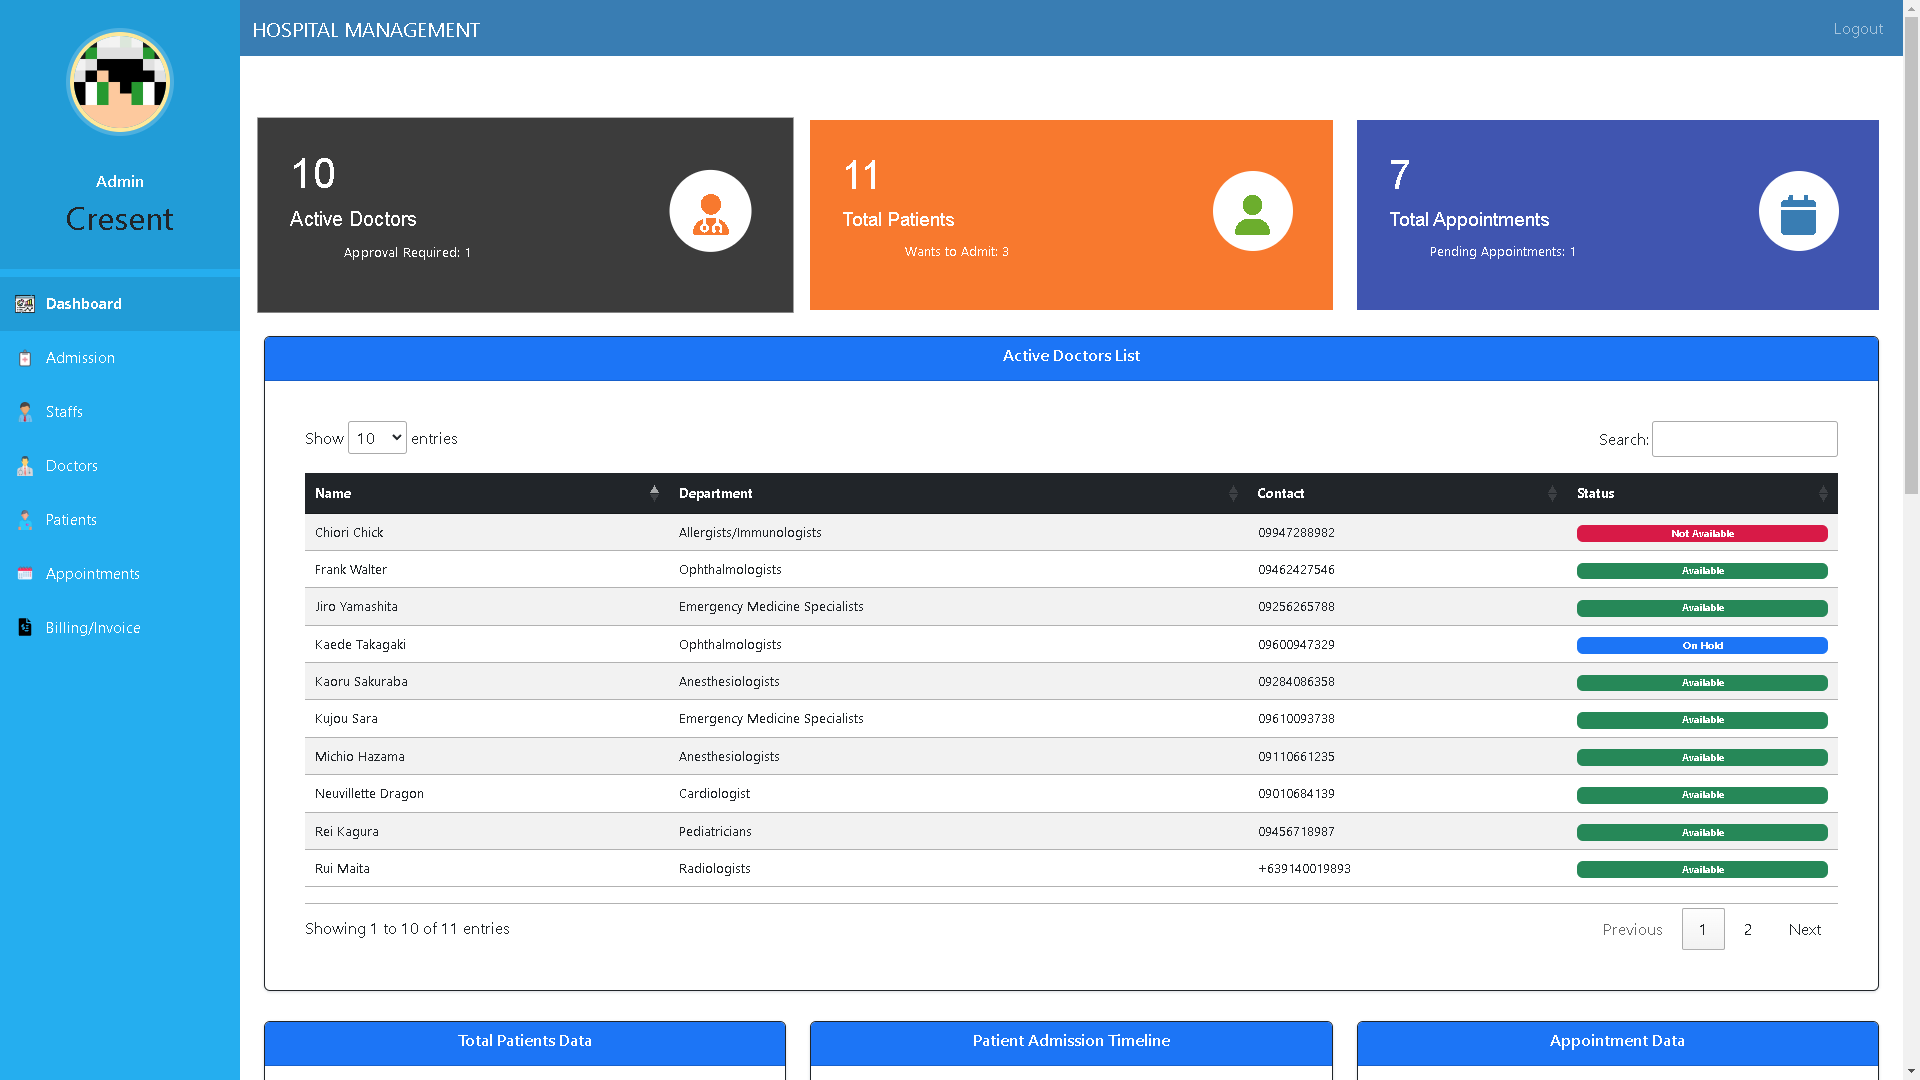This screenshot has height=1080, width=1920.
Task: Click page 1 pagination button
Action: pyautogui.click(x=1703, y=929)
